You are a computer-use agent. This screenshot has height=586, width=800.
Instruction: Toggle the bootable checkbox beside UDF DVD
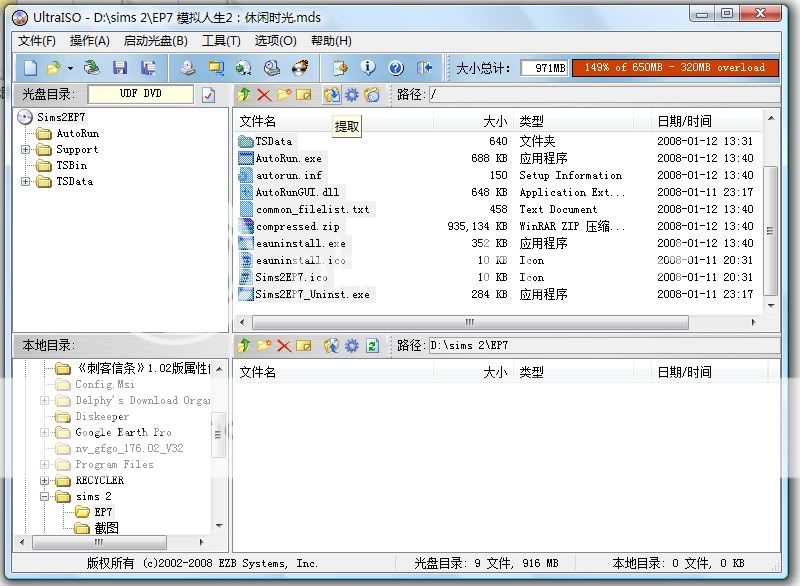208,95
